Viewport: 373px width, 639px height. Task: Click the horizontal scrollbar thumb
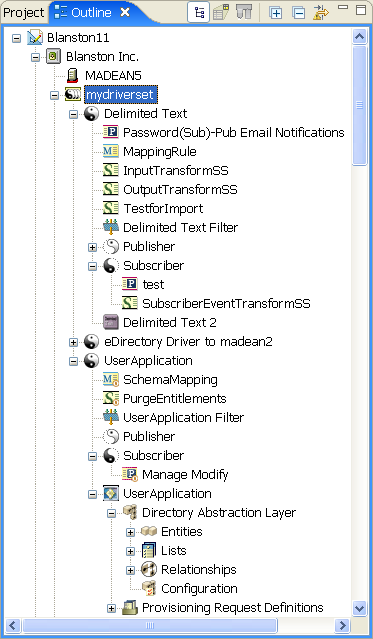[x=150, y=625]
